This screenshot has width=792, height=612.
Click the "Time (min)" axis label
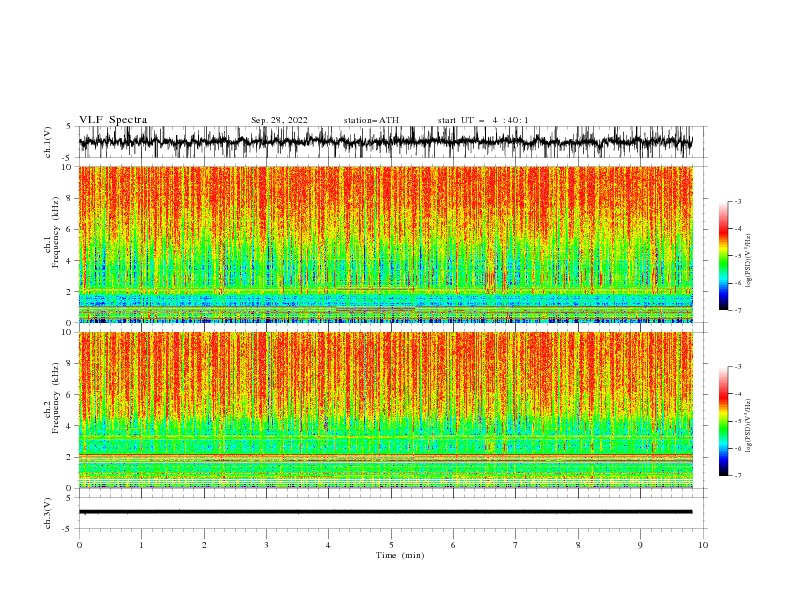[x=400, y=555]
